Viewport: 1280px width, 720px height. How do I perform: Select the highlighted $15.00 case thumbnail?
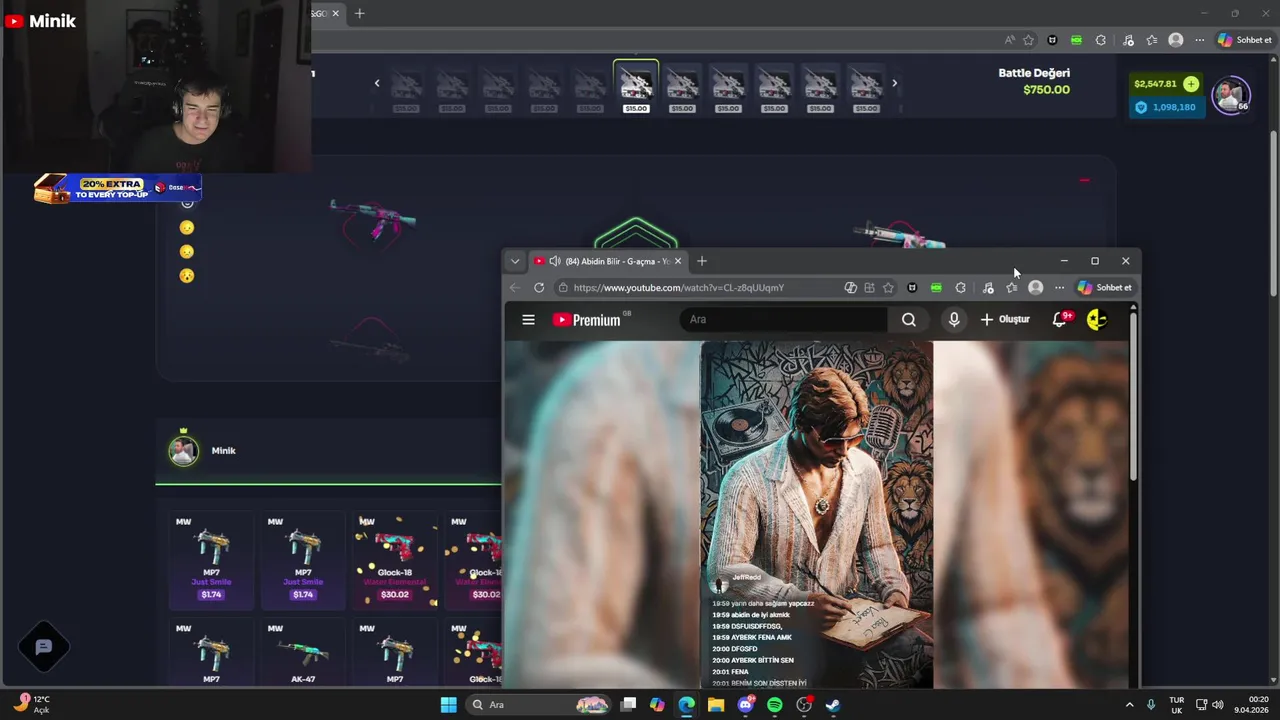[x=636, y=88]
